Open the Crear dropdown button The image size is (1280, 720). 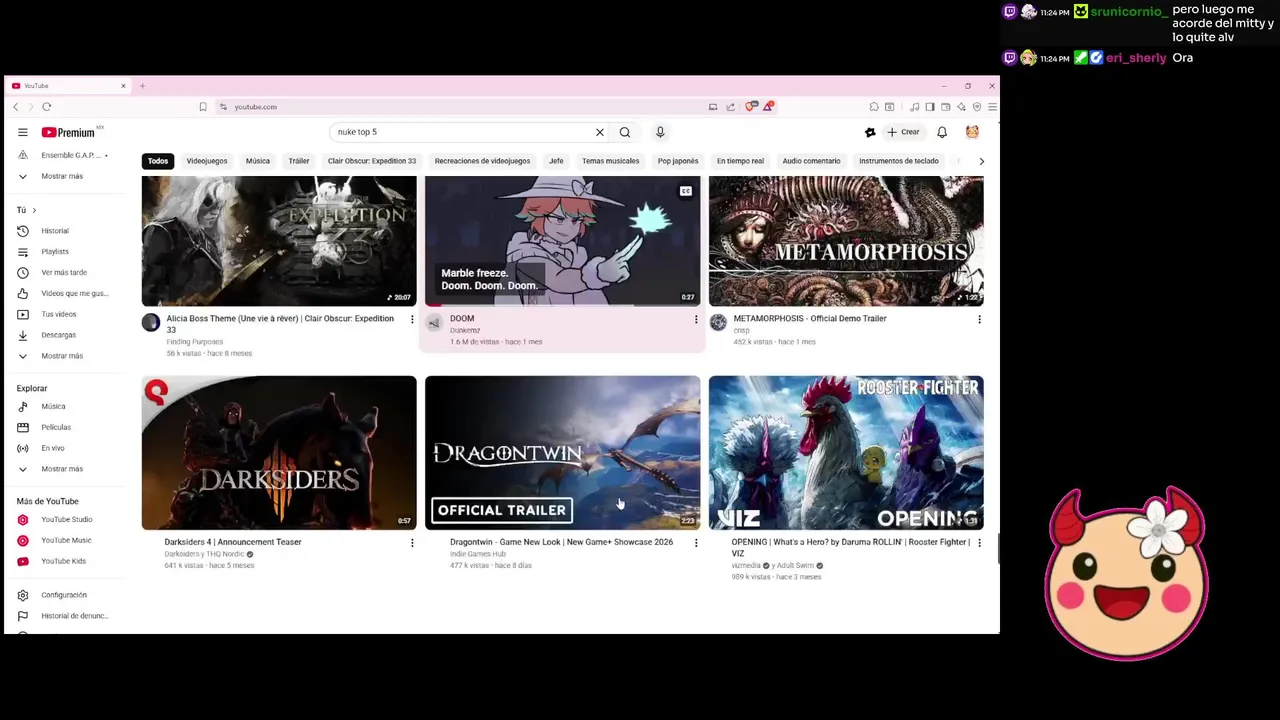click(x=903, y=132)
